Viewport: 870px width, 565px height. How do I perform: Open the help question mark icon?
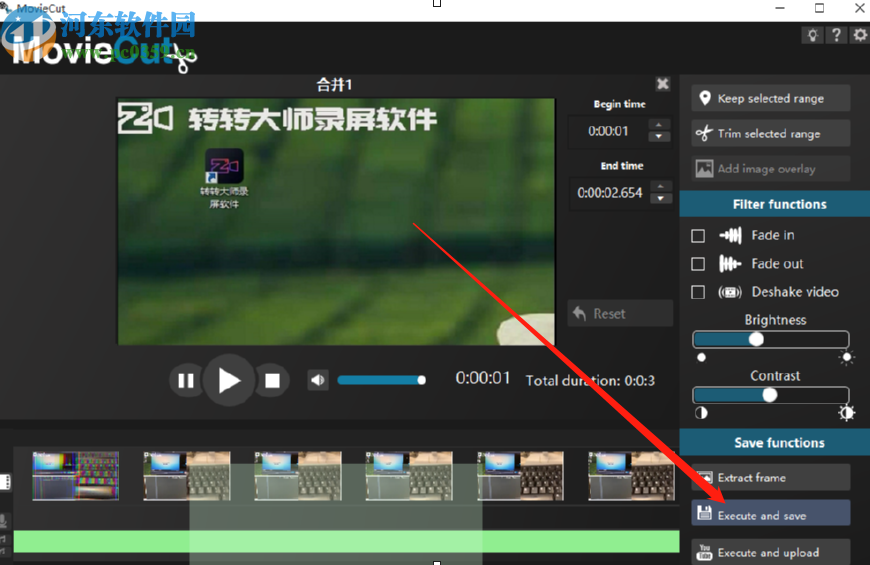click(836, 36)
